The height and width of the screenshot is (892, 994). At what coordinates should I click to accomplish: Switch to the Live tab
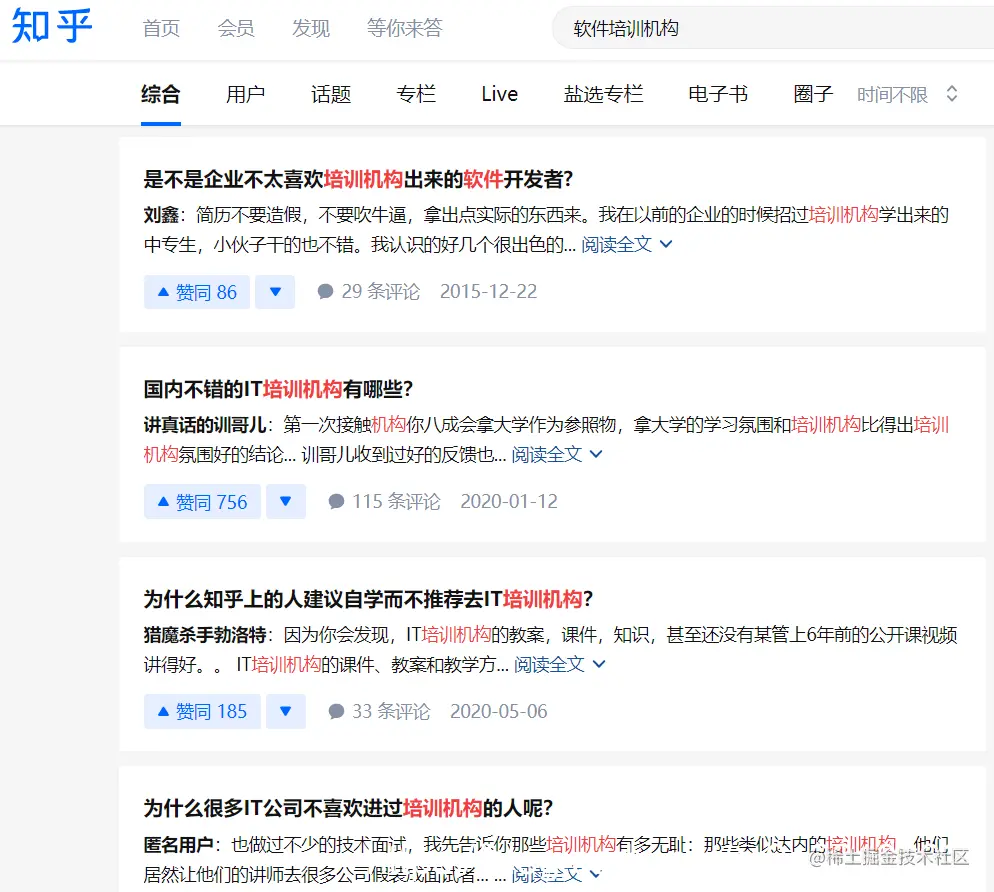(500, 94)
